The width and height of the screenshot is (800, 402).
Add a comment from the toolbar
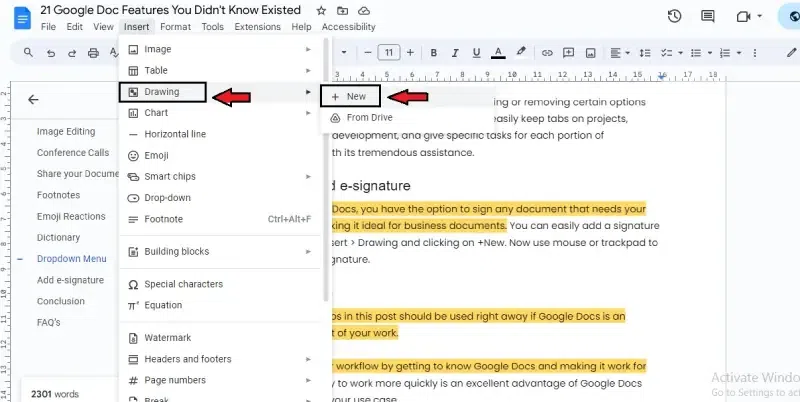click(568, 53)
